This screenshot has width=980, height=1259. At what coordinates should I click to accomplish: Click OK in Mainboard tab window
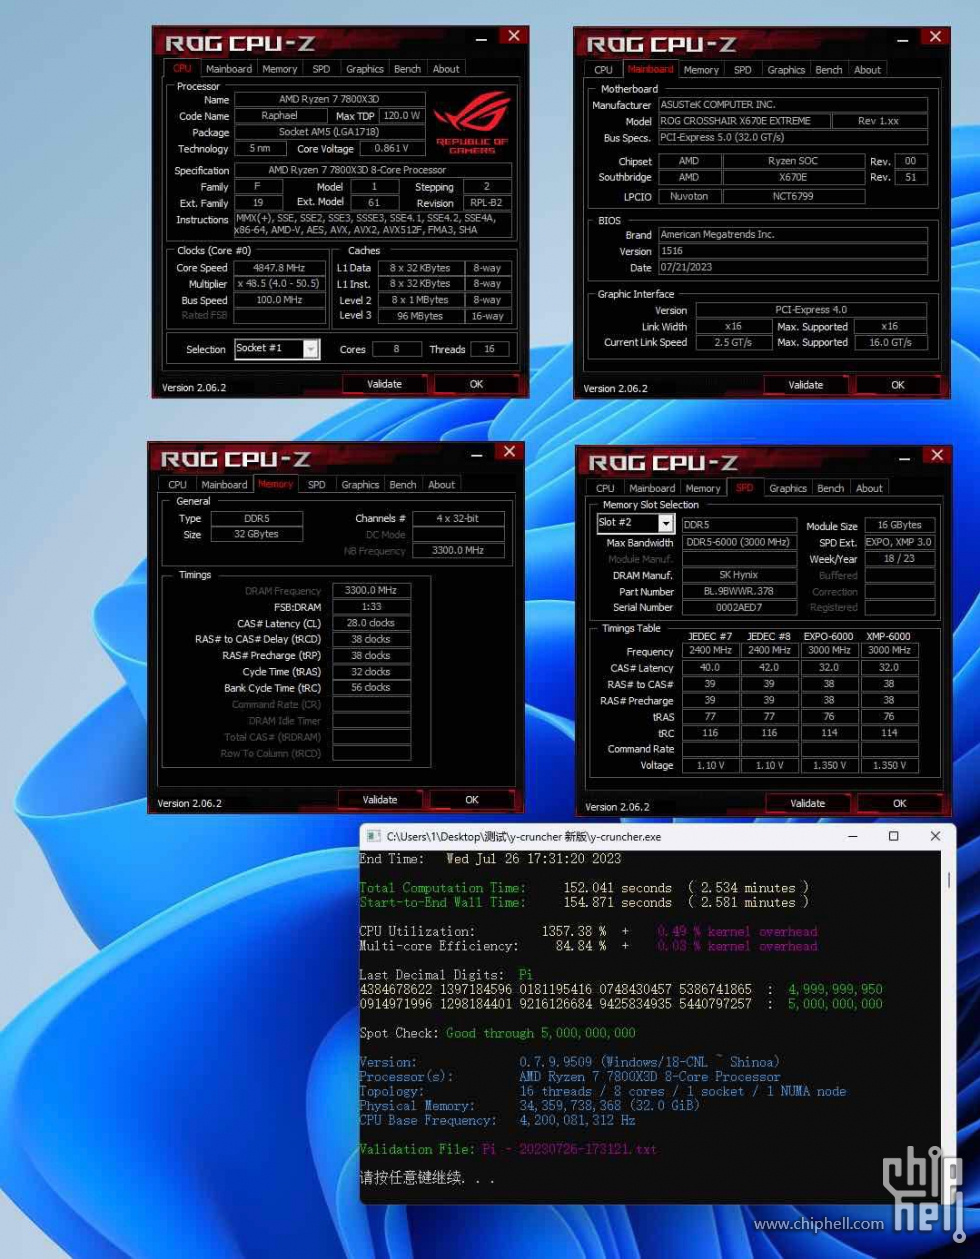898,385
